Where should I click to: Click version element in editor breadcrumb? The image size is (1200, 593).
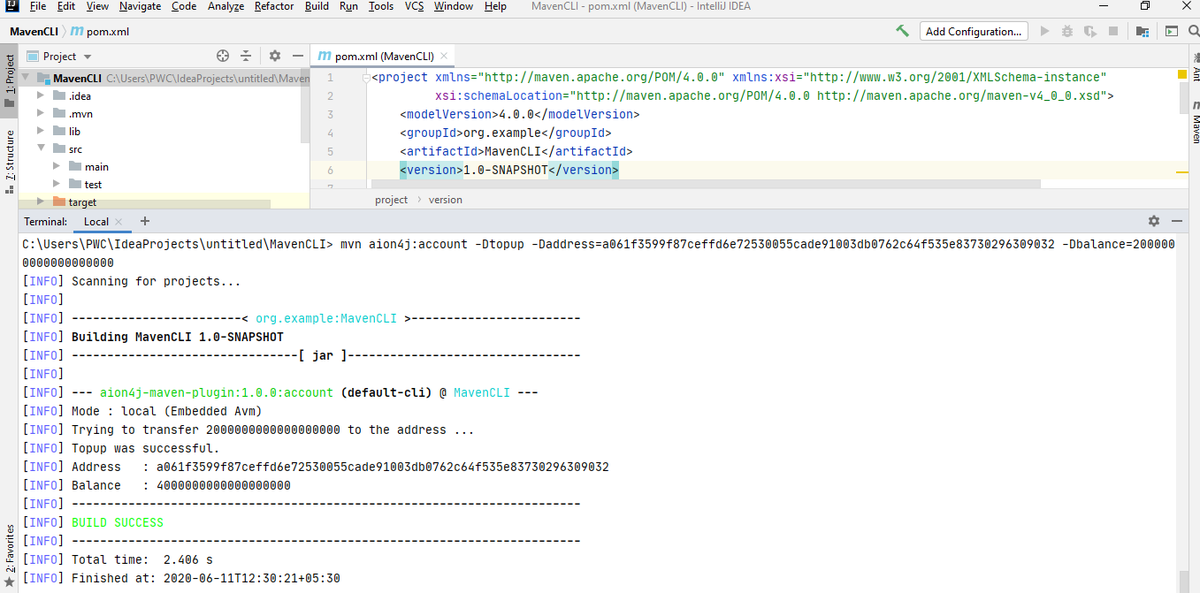tap(445, 200)
